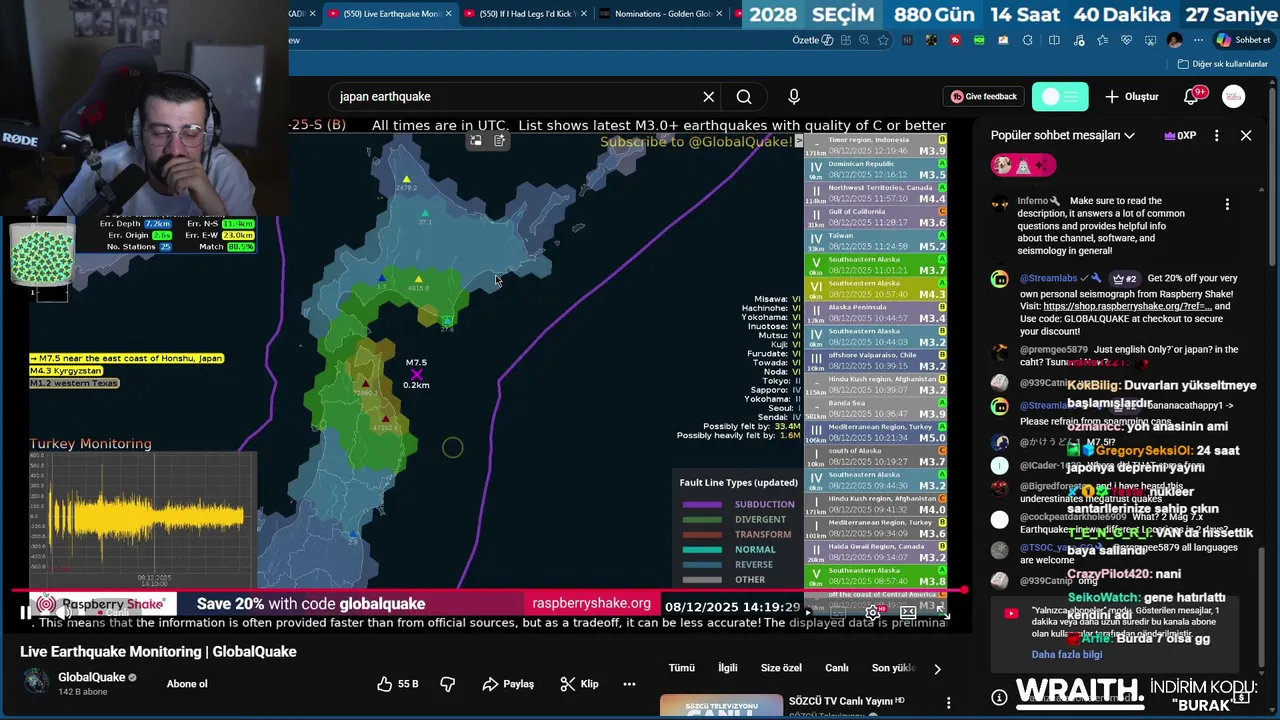The height and width of the screenshot is (720, 1280).
Task: Click the red live progress bar
Action: click(x=490, y=591)
